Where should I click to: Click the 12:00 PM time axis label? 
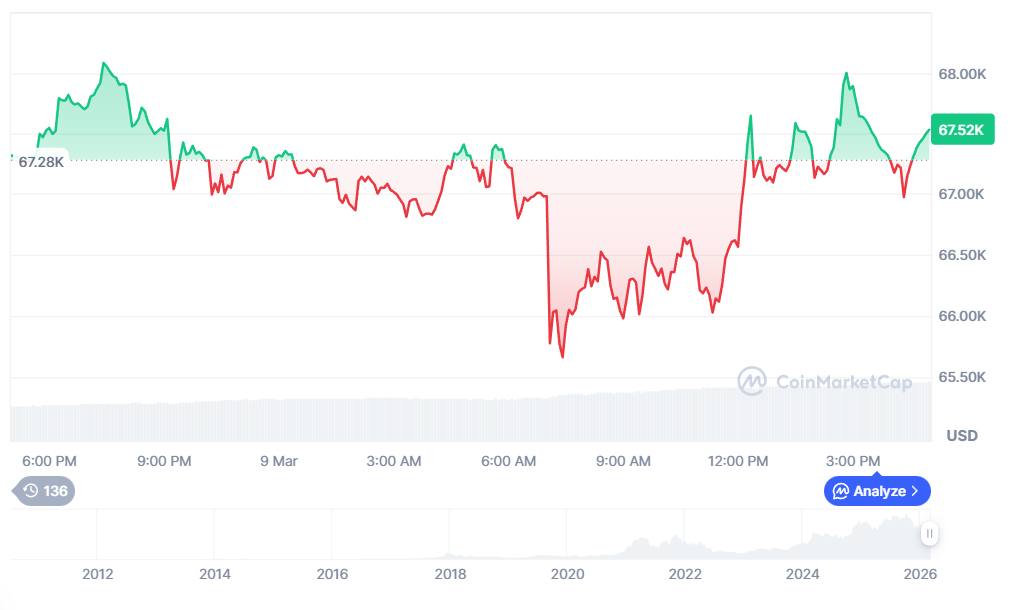[x=739, y=461]
